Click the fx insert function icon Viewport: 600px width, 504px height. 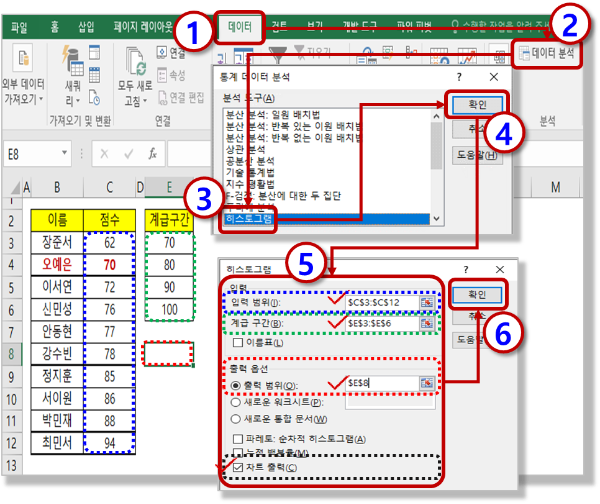click(x=152, y=154)
